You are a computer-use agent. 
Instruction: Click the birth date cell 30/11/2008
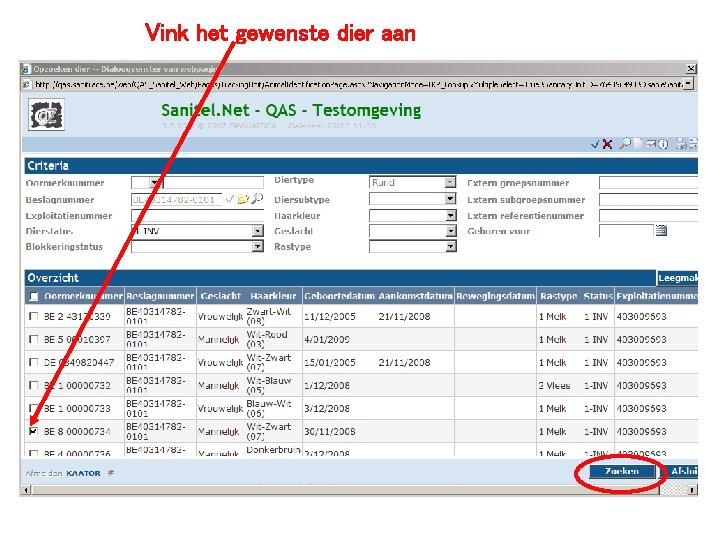330,431
